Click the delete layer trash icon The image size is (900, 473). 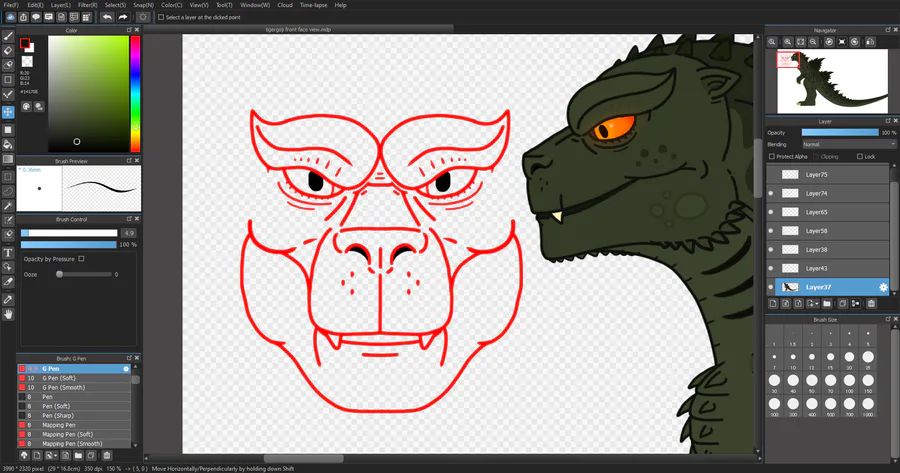point(871,304)
